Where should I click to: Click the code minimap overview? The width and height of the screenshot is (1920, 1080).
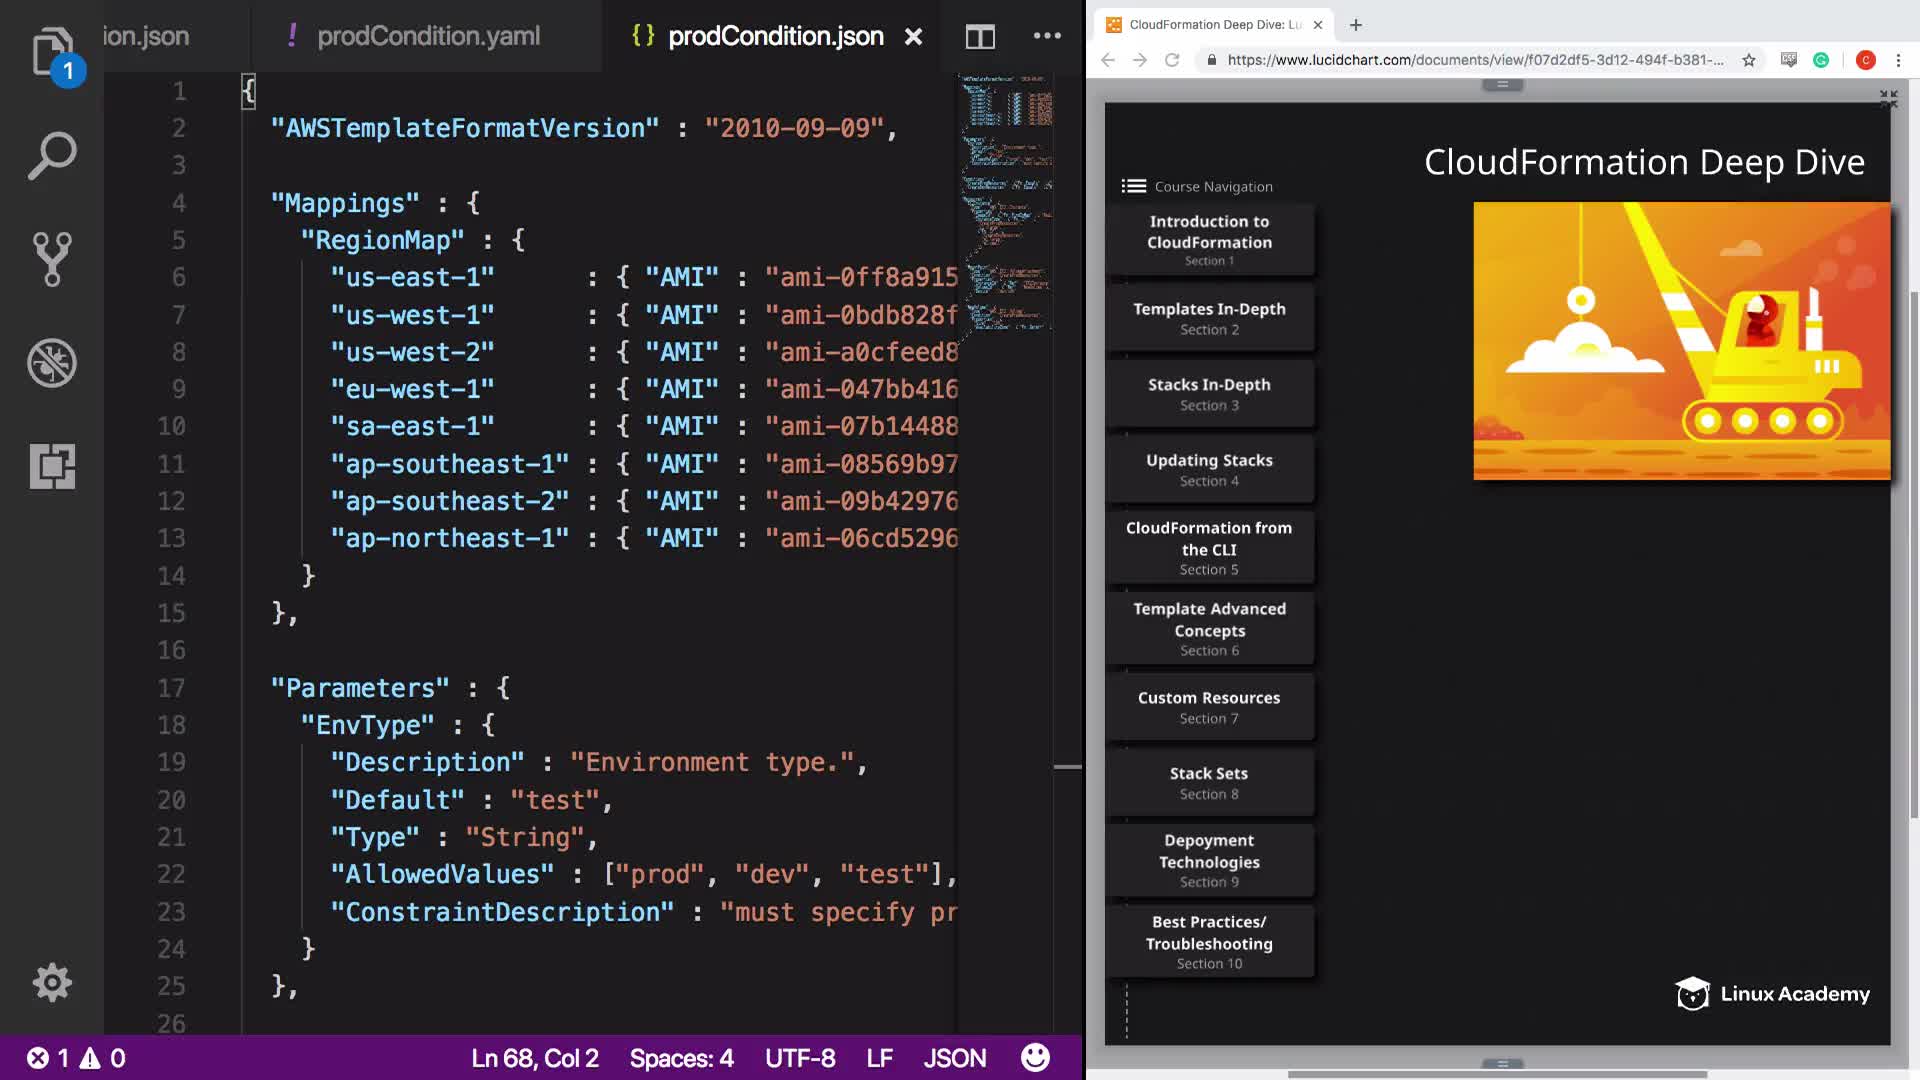click(1005, 200)
